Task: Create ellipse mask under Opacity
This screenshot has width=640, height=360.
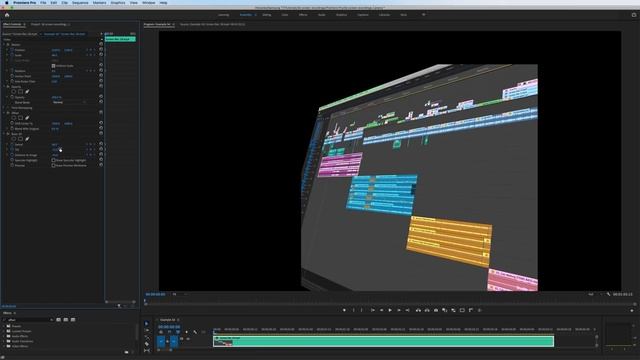Action: 13,92
